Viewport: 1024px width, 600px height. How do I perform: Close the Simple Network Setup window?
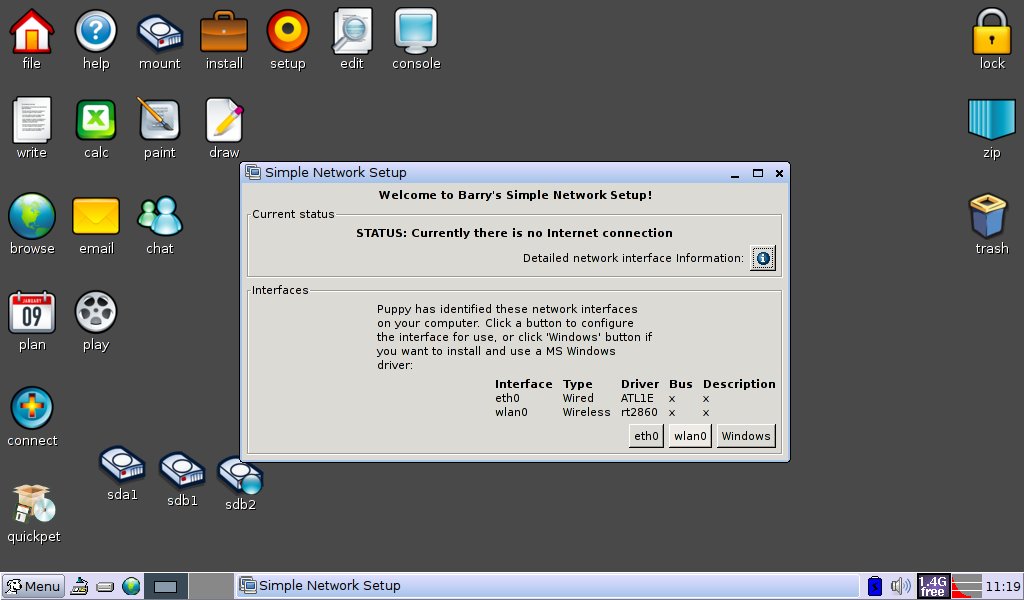779,173
